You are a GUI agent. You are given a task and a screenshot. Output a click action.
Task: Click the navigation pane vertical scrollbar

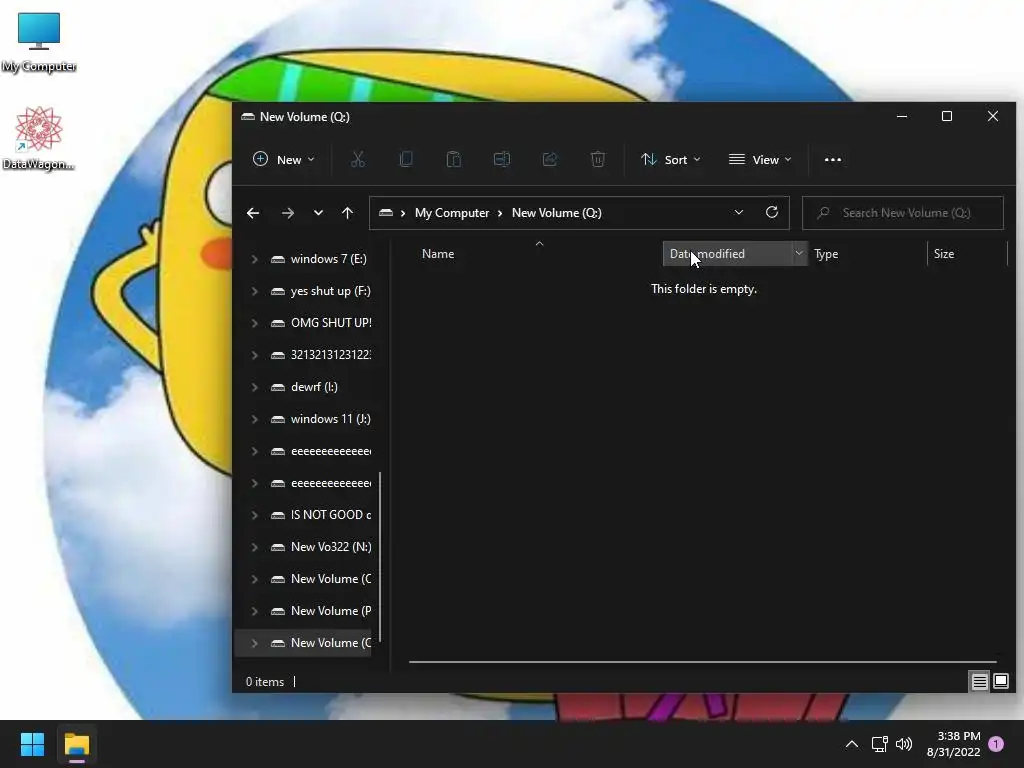pos(379,557)
